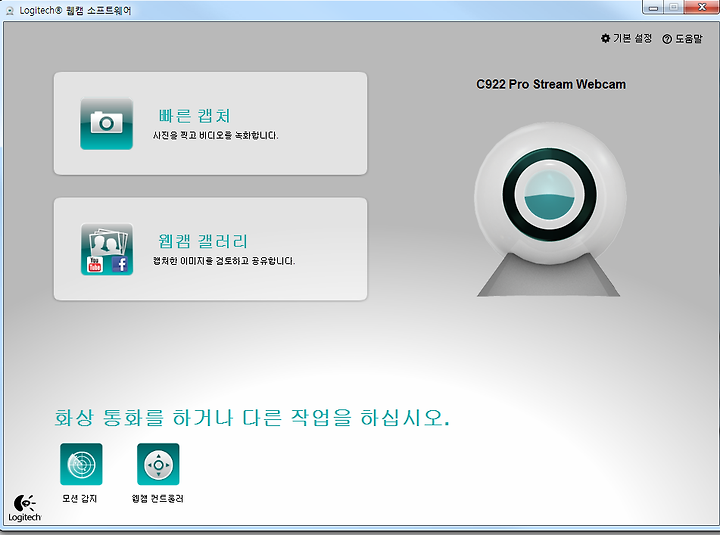
Task: Click the 화상 통화를 하거나 다른 작업을 하십시오 heading
Action: pyautogui.click(x=252, y=417)
